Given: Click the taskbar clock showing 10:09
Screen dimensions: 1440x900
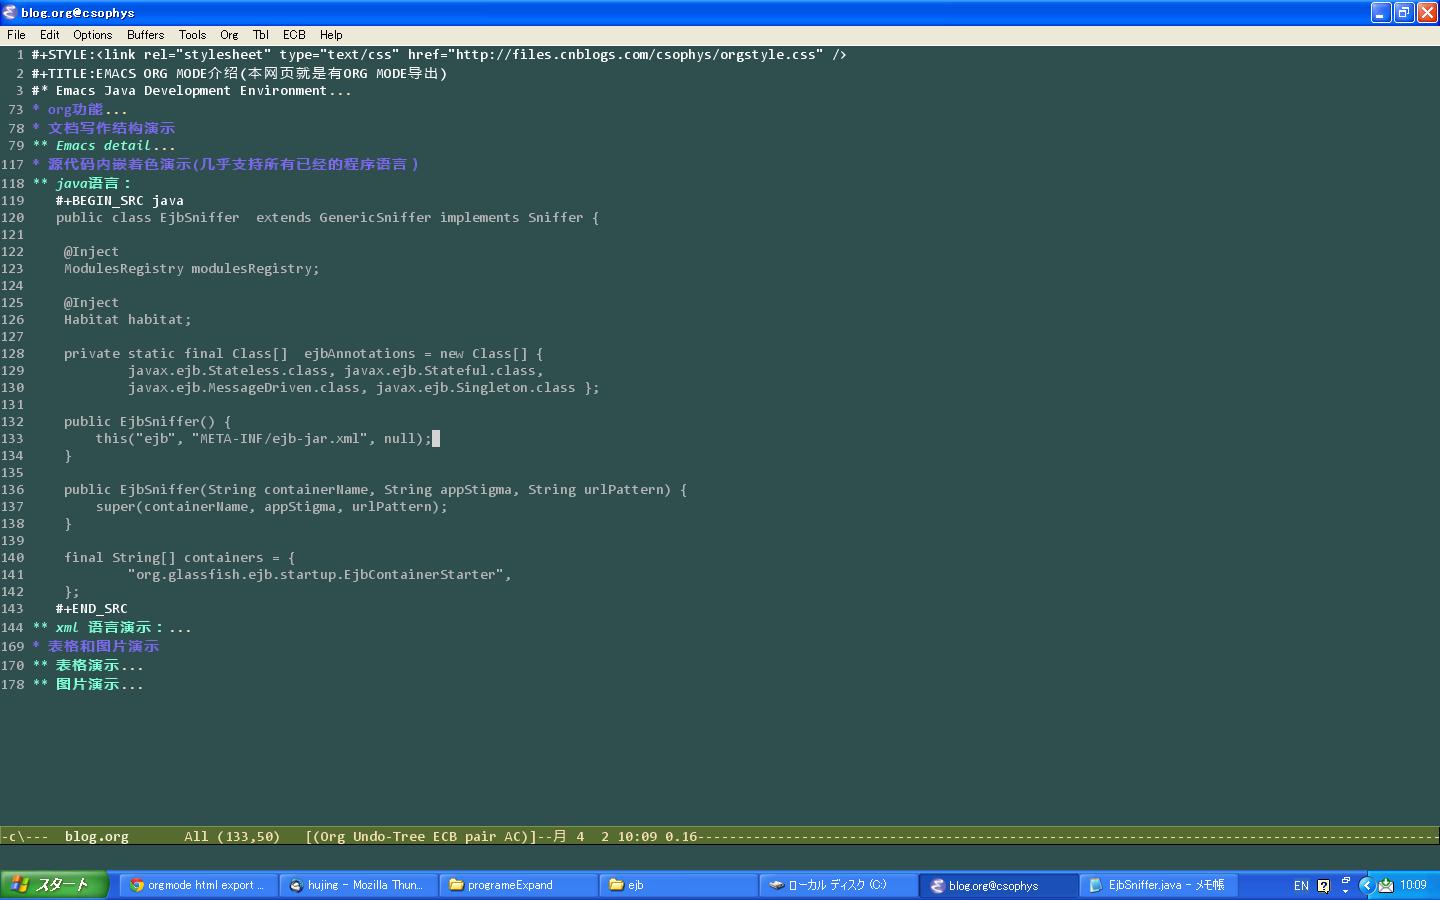Looking at the screenshot, I should pyautogui.click(x=1413, y=885).
